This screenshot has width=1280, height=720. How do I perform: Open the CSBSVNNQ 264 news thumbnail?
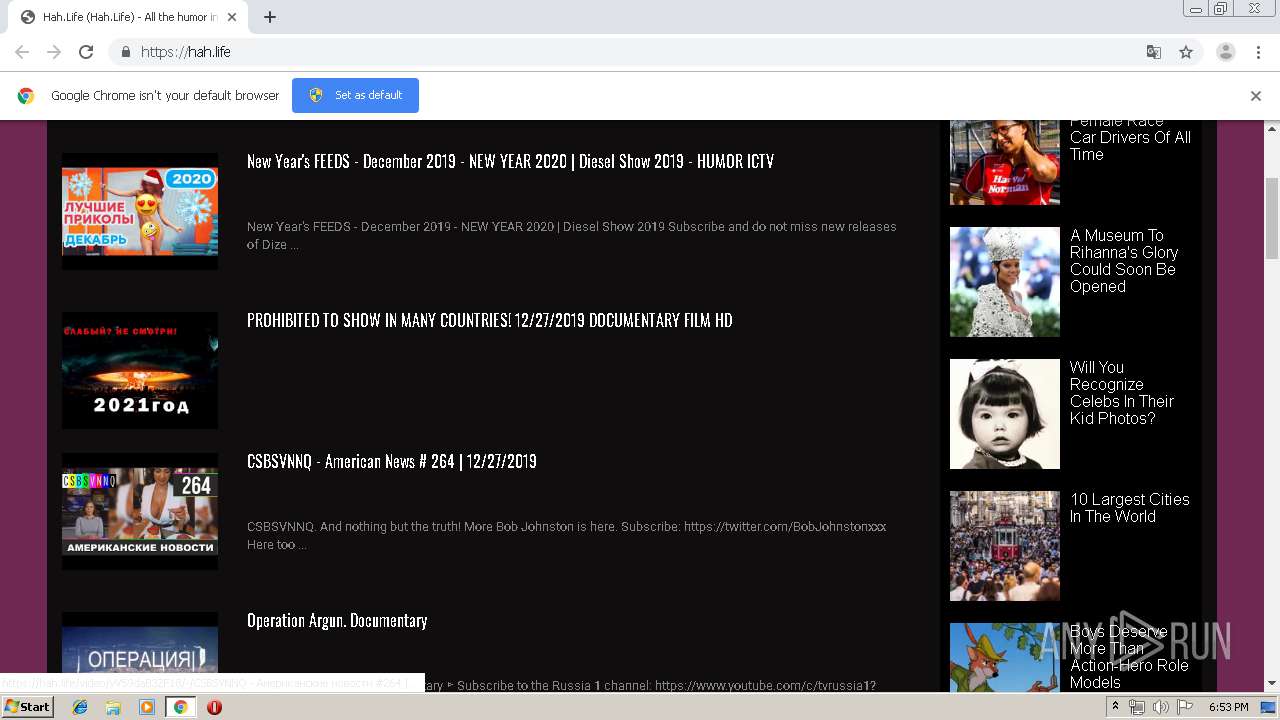pos(140,511)
